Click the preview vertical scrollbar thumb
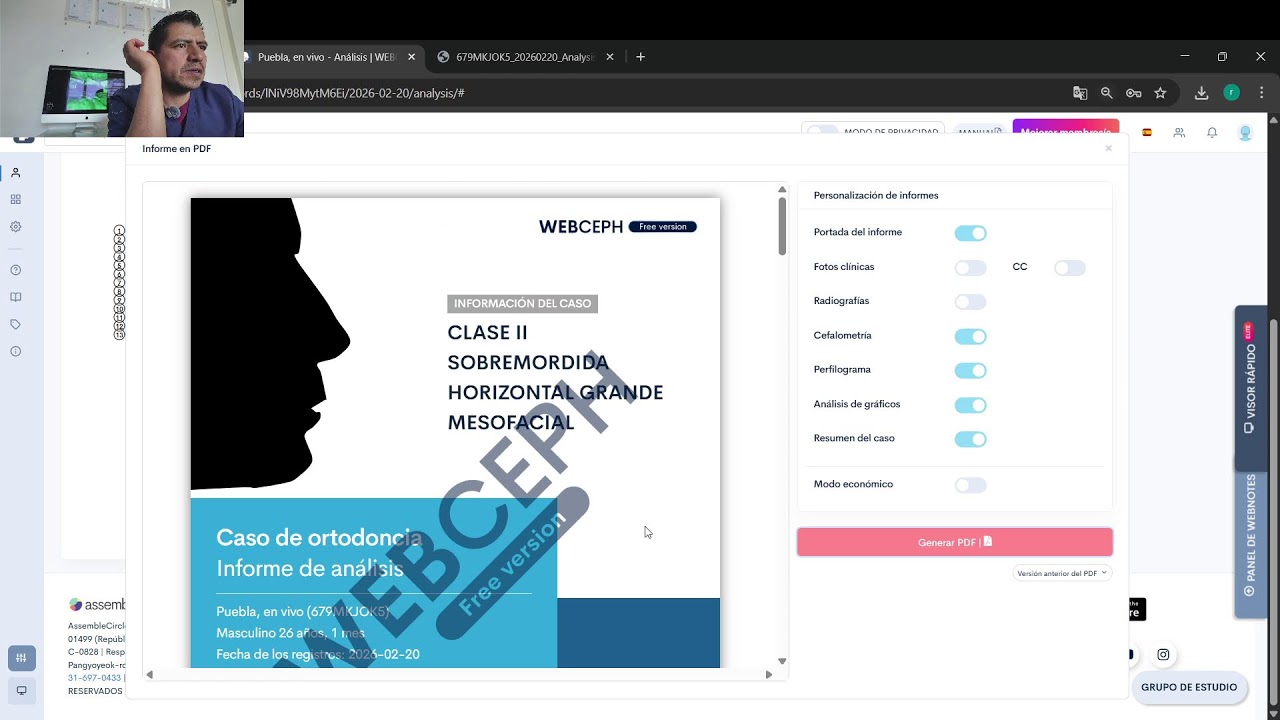Image resolution: width=1280 pixels, height=720 pixels. click(x=782, y=226)
